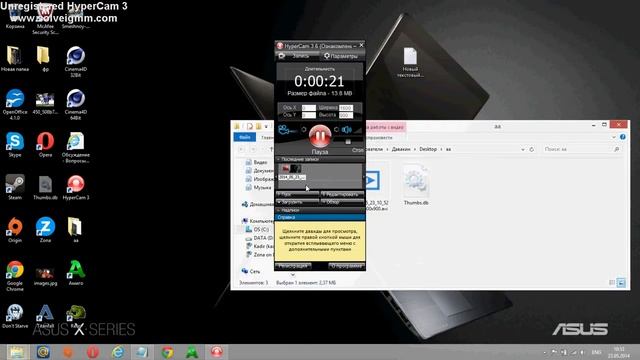
Task: Open File Explorer from the taskbar
Action: point(17,352)
